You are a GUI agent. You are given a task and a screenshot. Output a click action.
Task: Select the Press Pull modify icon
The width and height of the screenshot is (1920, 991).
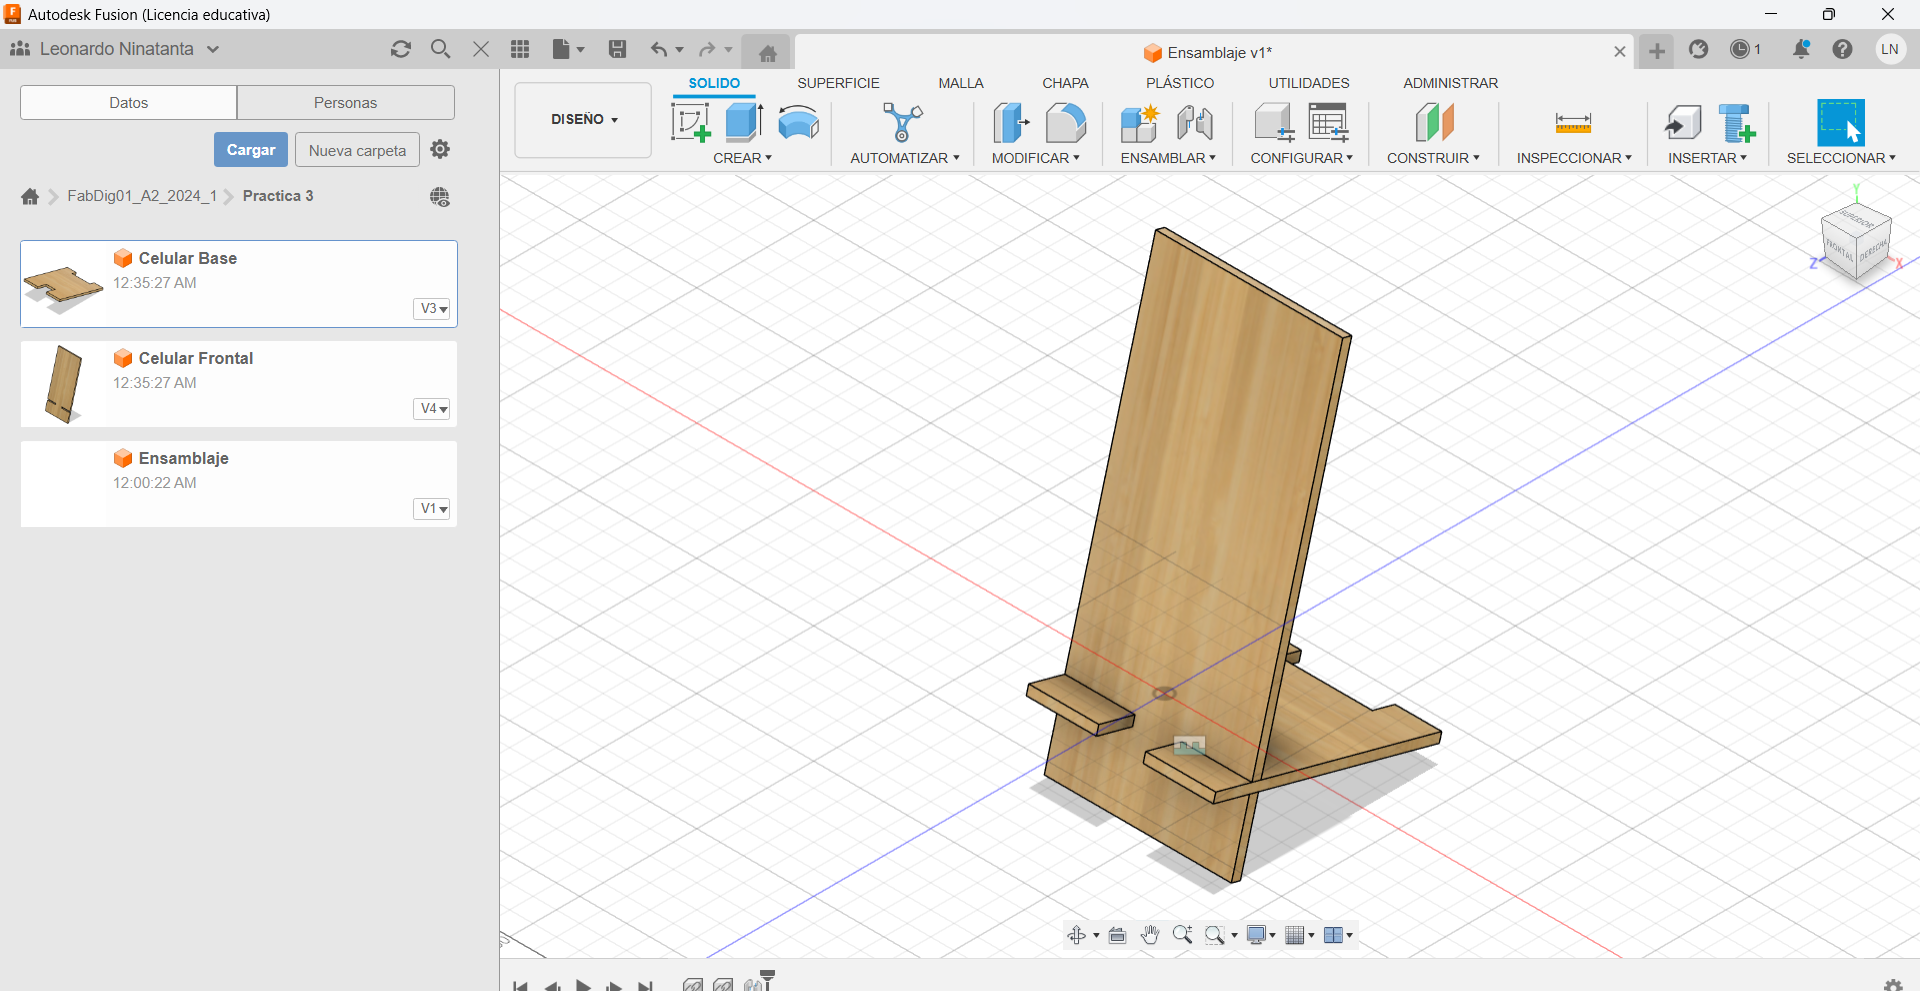tap(1011, 123)
